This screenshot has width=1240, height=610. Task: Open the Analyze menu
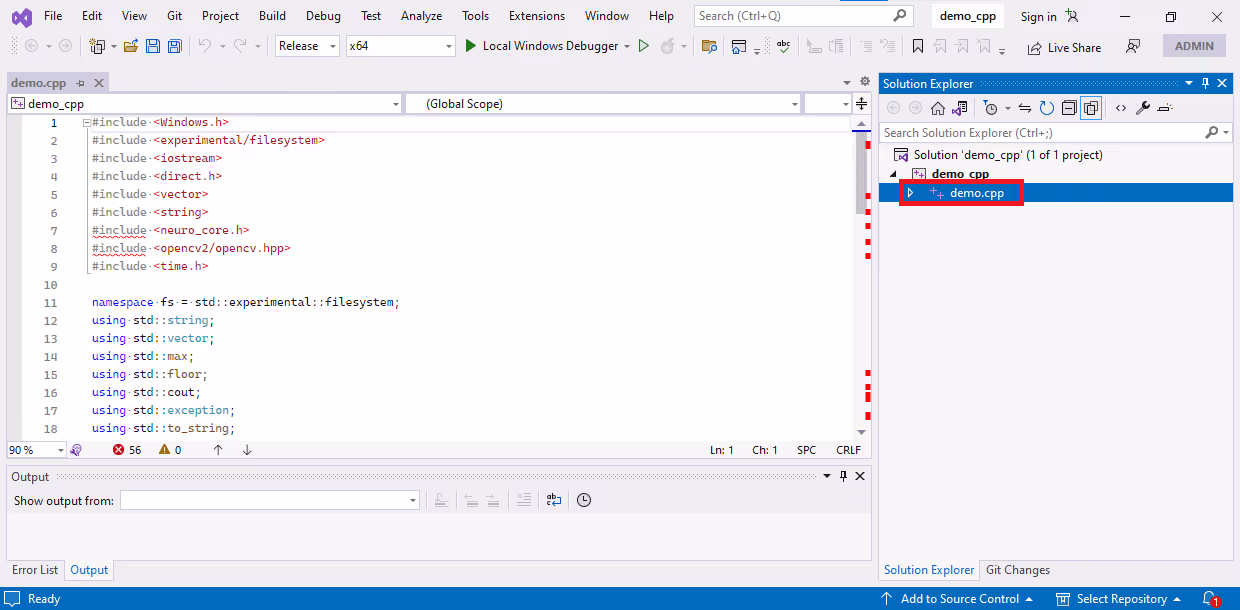click(421, 16)
